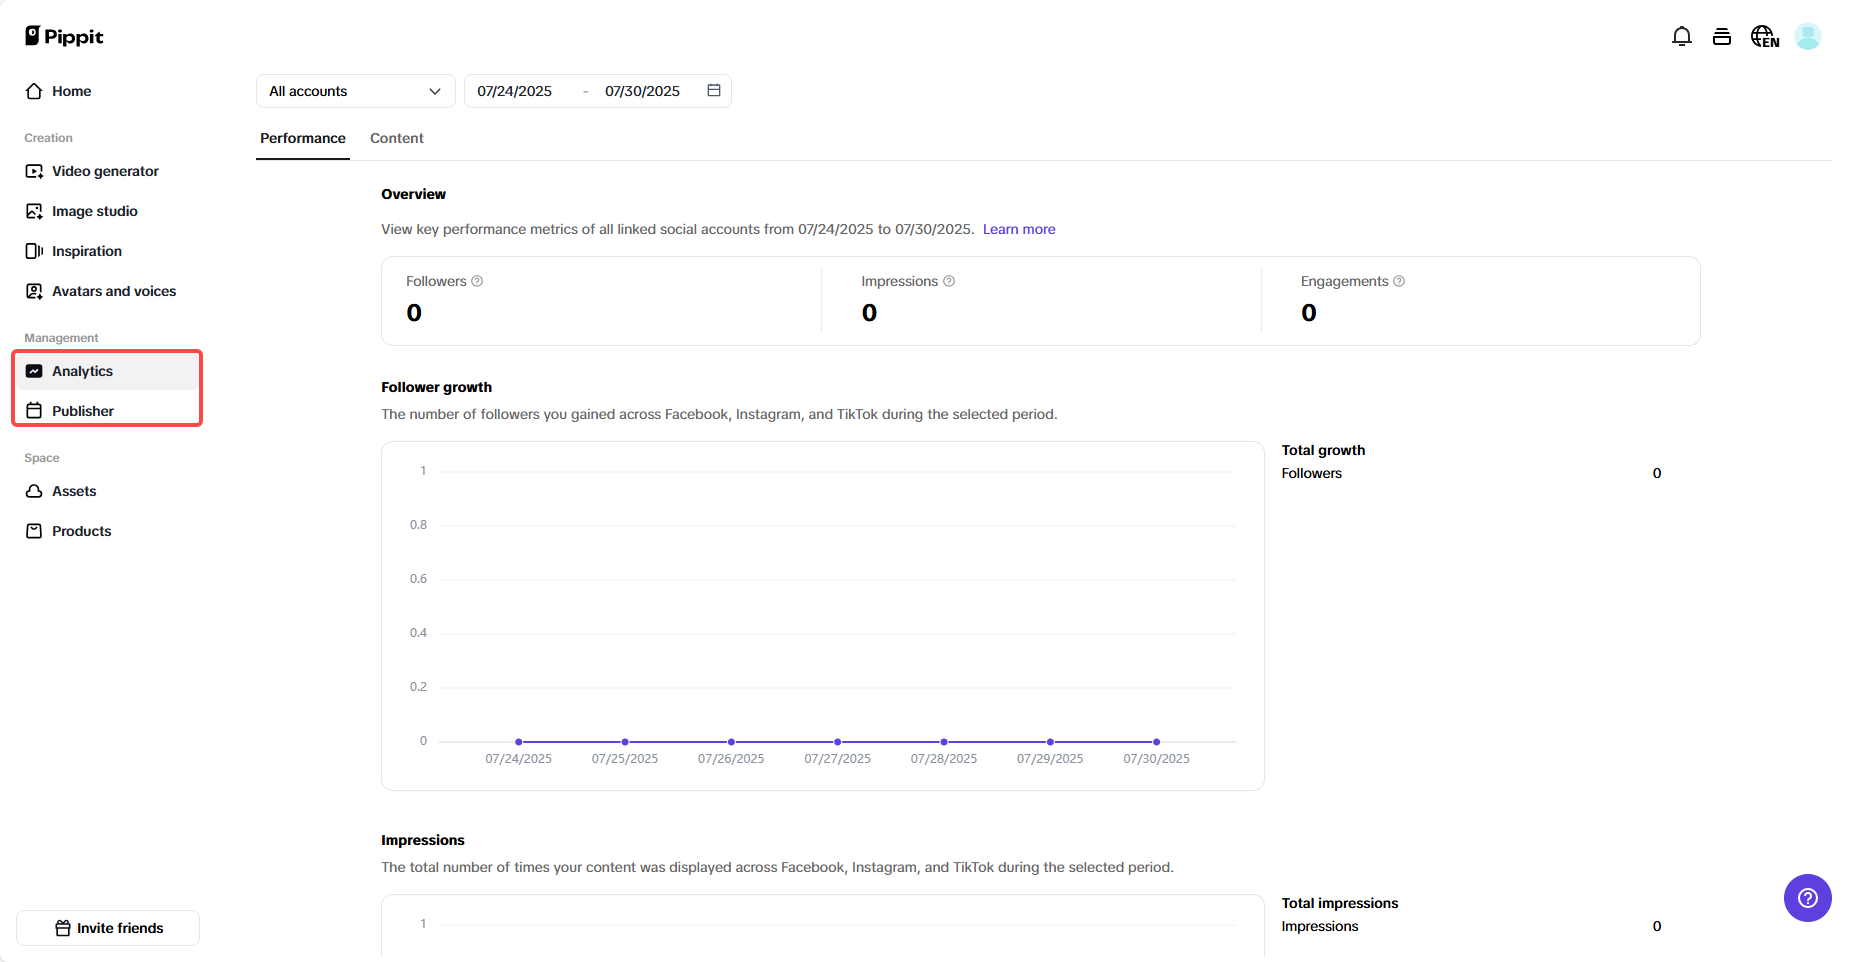Expand the Followers metric tooltip icon
1861x962 pixels.
pyautogui.click(x=477, y=281)
